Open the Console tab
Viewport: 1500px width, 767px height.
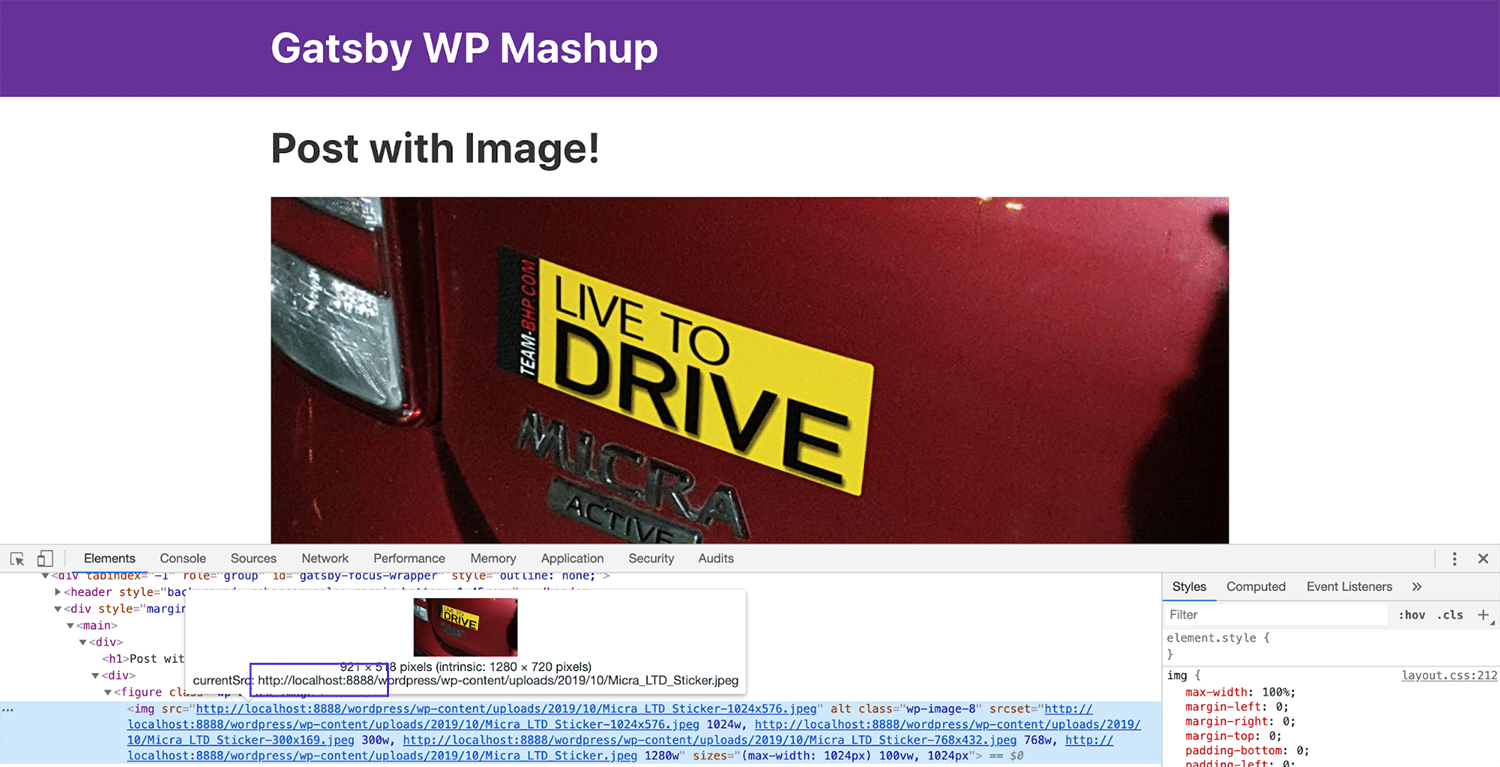(183, 559)
